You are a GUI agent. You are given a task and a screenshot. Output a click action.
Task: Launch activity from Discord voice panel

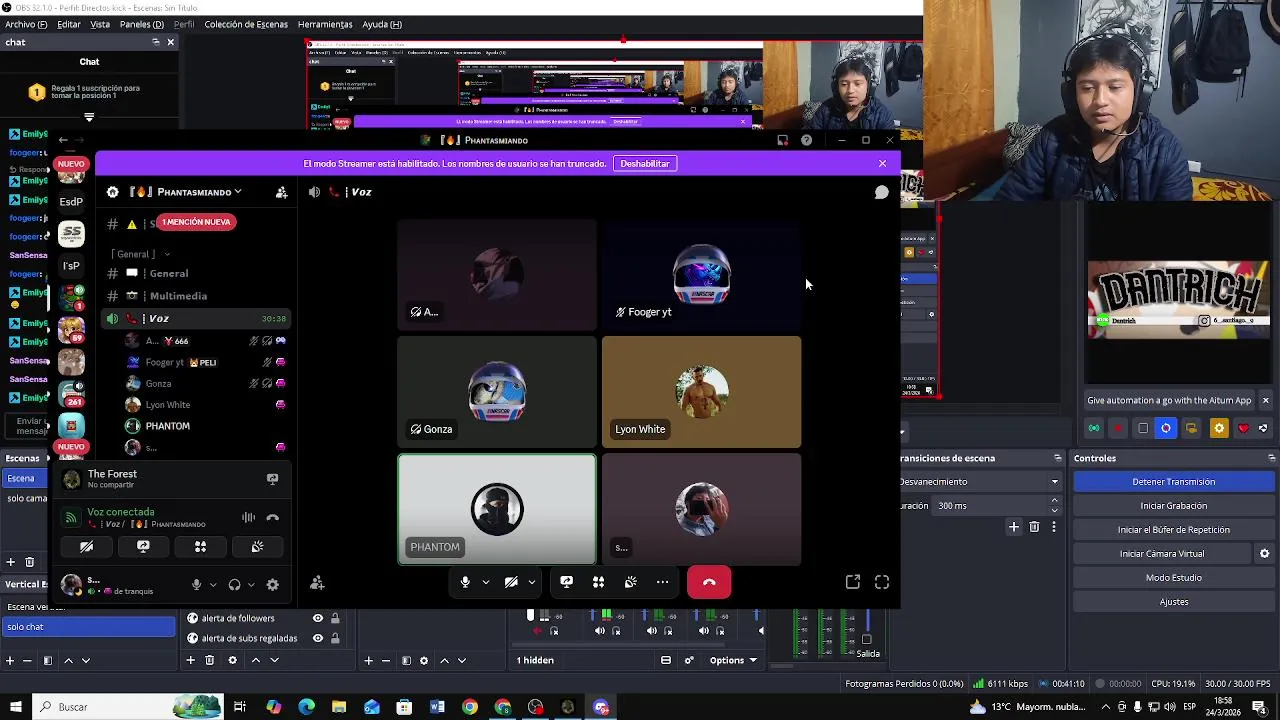point(200,547)
